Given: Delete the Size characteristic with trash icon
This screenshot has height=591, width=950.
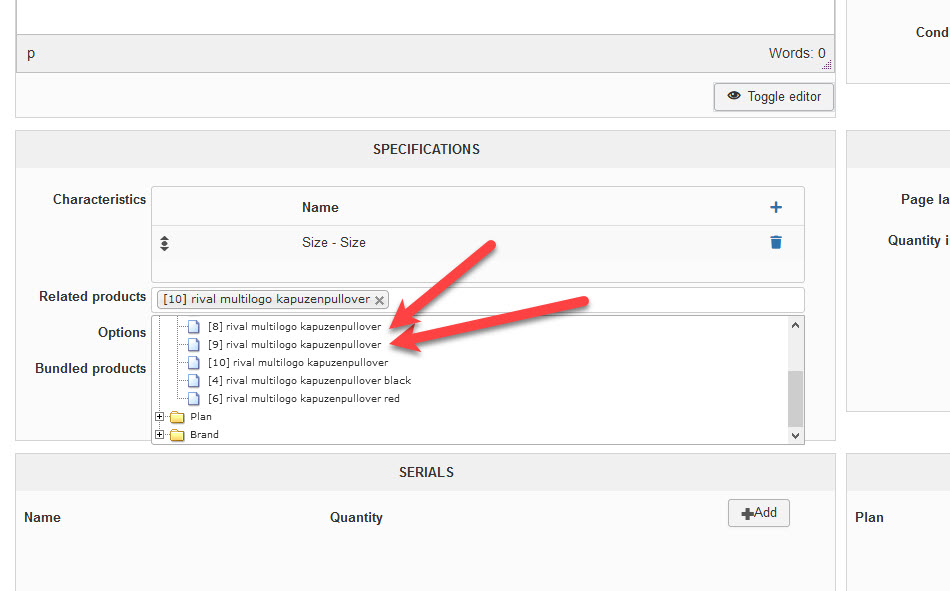Looking at the screenshot, I should click(x=776, y=242).
